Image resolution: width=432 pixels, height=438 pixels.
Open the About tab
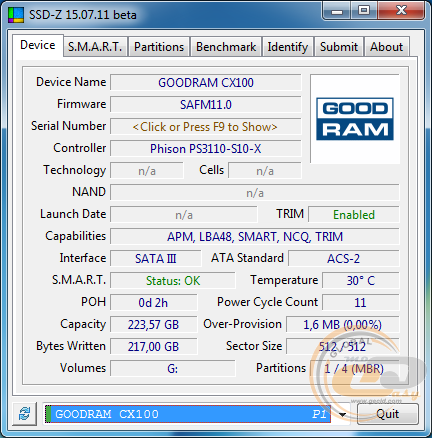387,47
